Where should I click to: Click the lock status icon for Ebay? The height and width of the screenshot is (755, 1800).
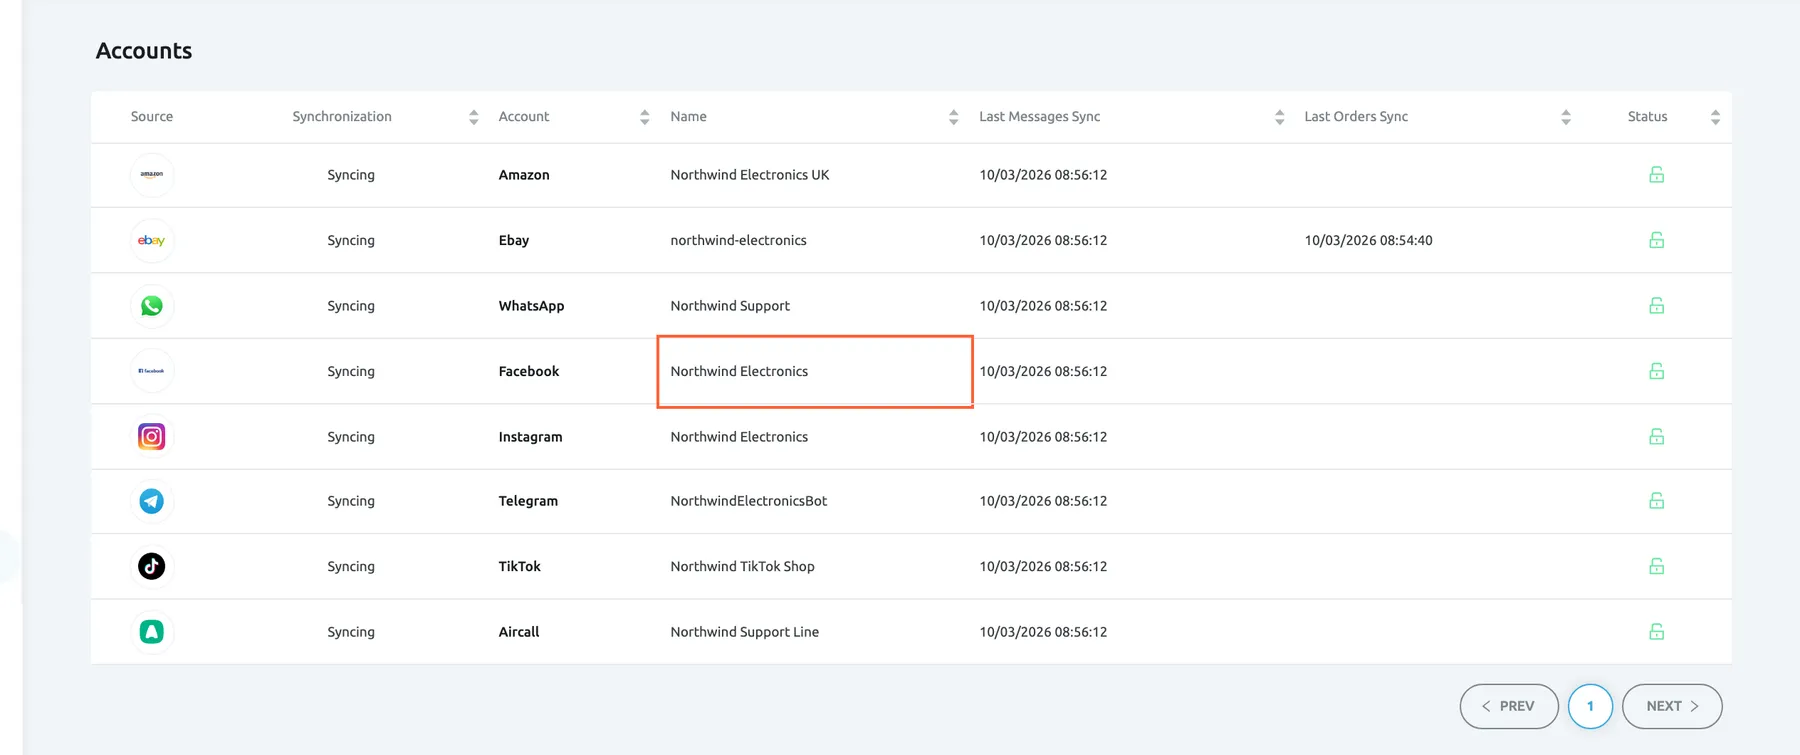pyautogui.click(x=1656, y=240)
